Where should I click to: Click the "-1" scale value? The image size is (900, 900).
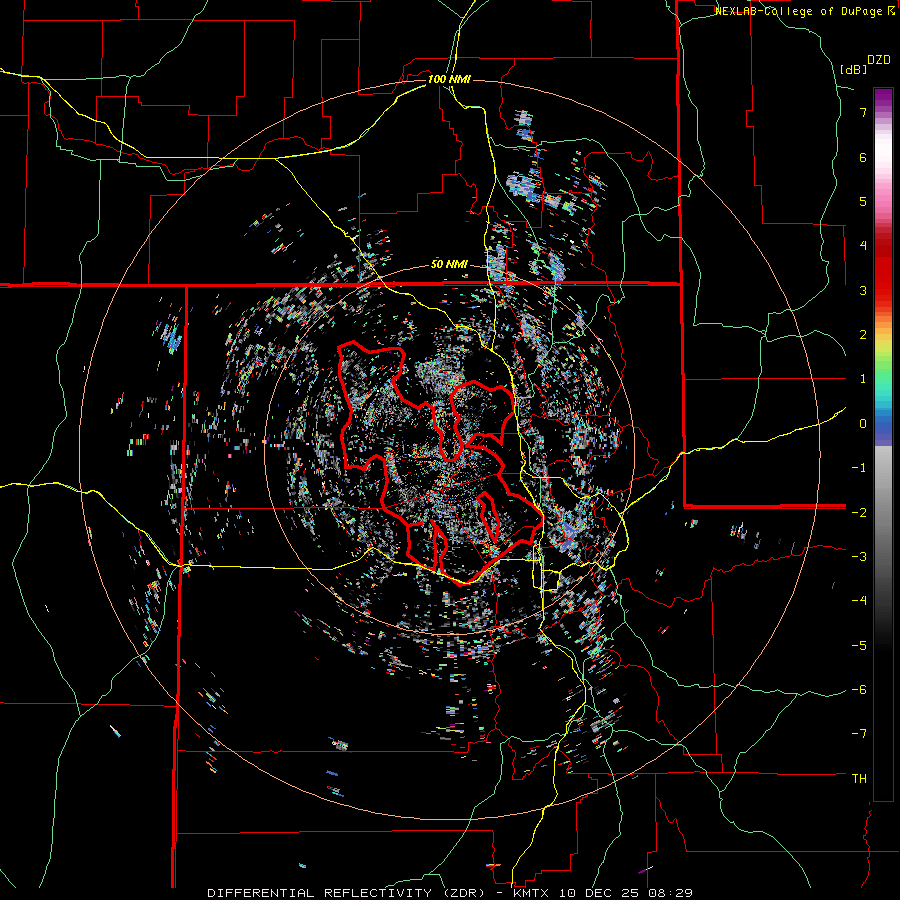(859, 468)
